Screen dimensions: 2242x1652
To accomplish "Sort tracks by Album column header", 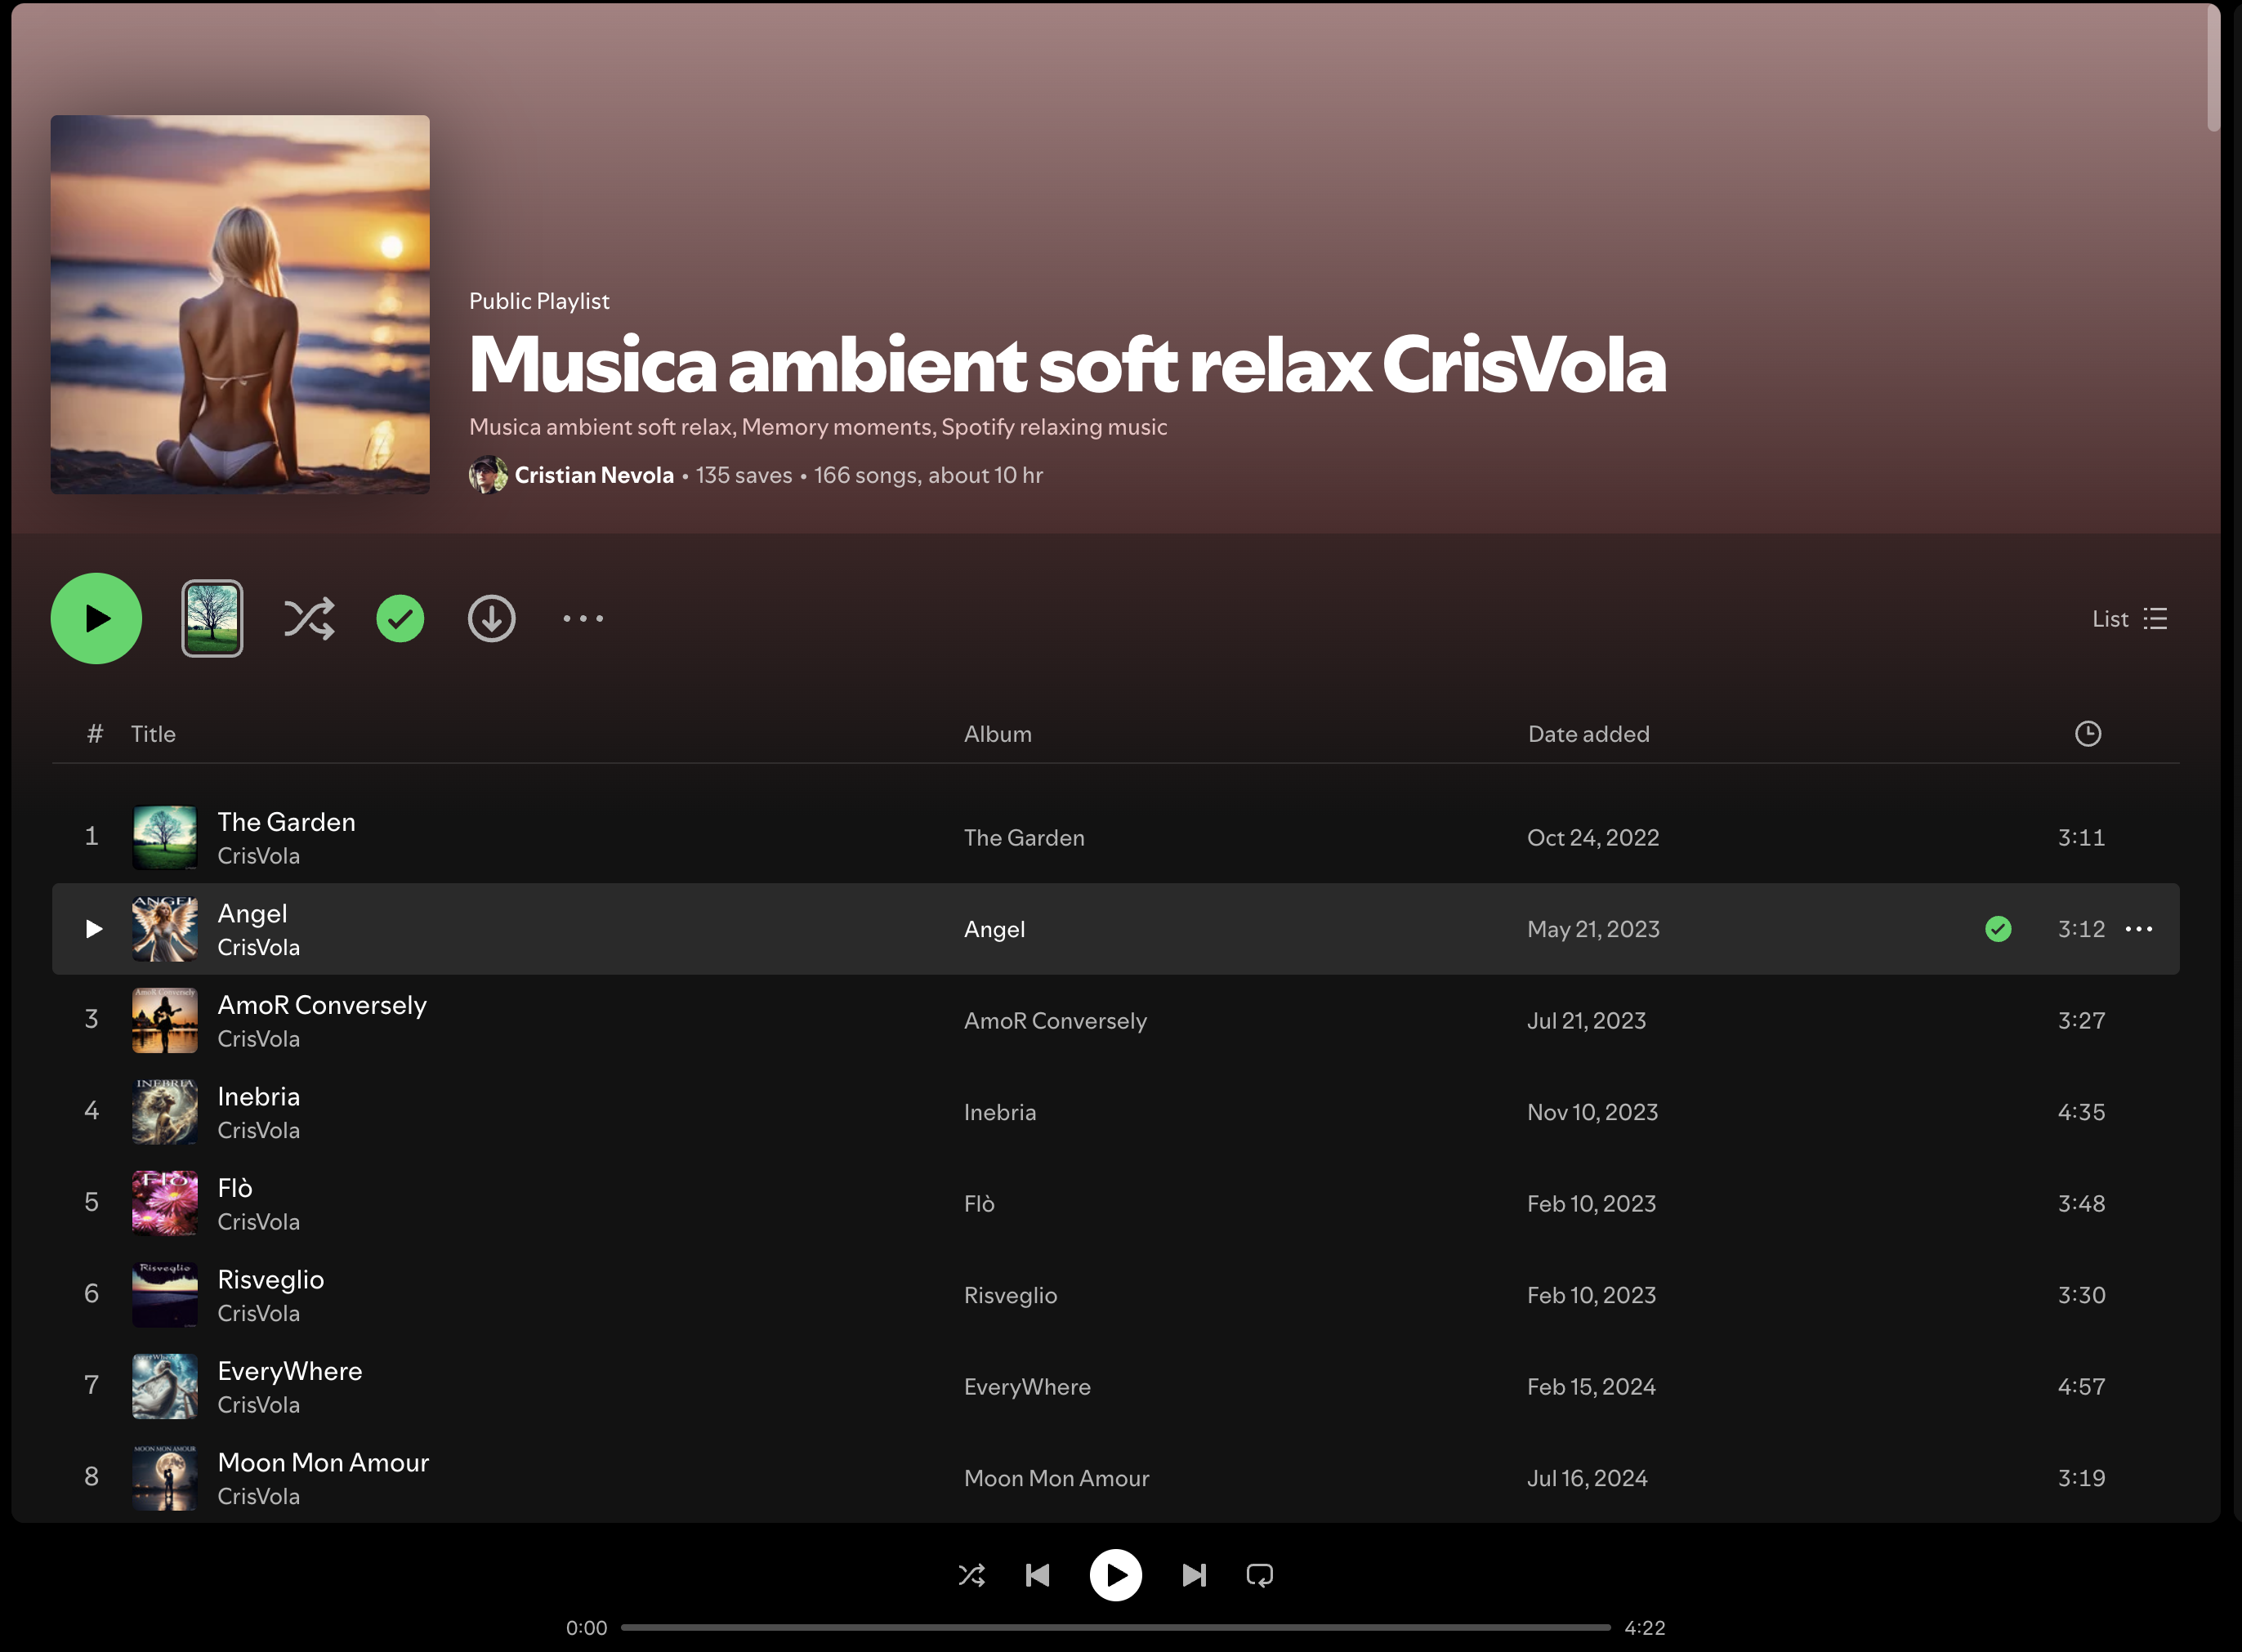I will point(997,734).
